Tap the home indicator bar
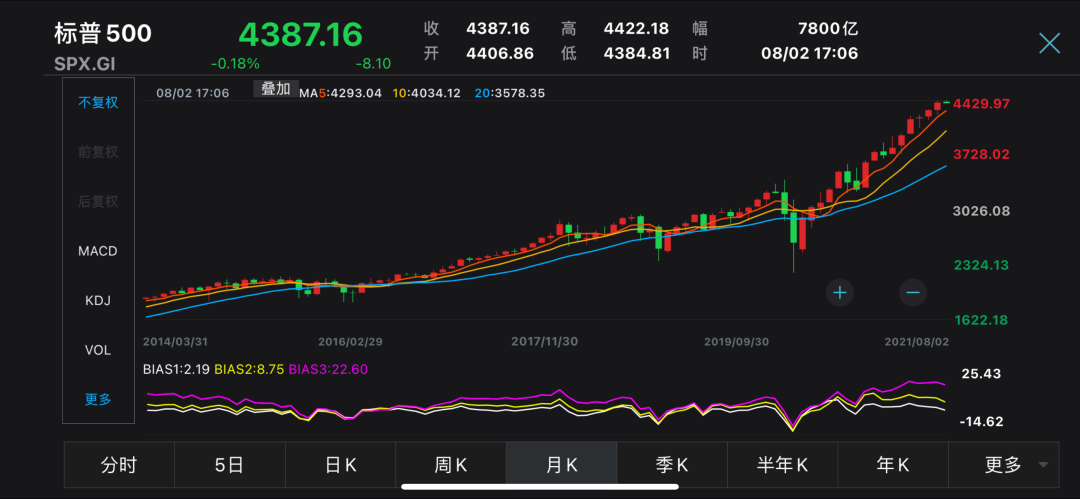 click(x=540, y=487)
